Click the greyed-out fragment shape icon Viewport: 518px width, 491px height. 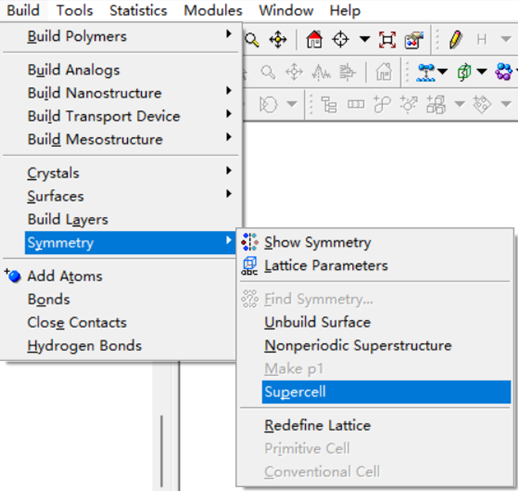tap(268, 105)
